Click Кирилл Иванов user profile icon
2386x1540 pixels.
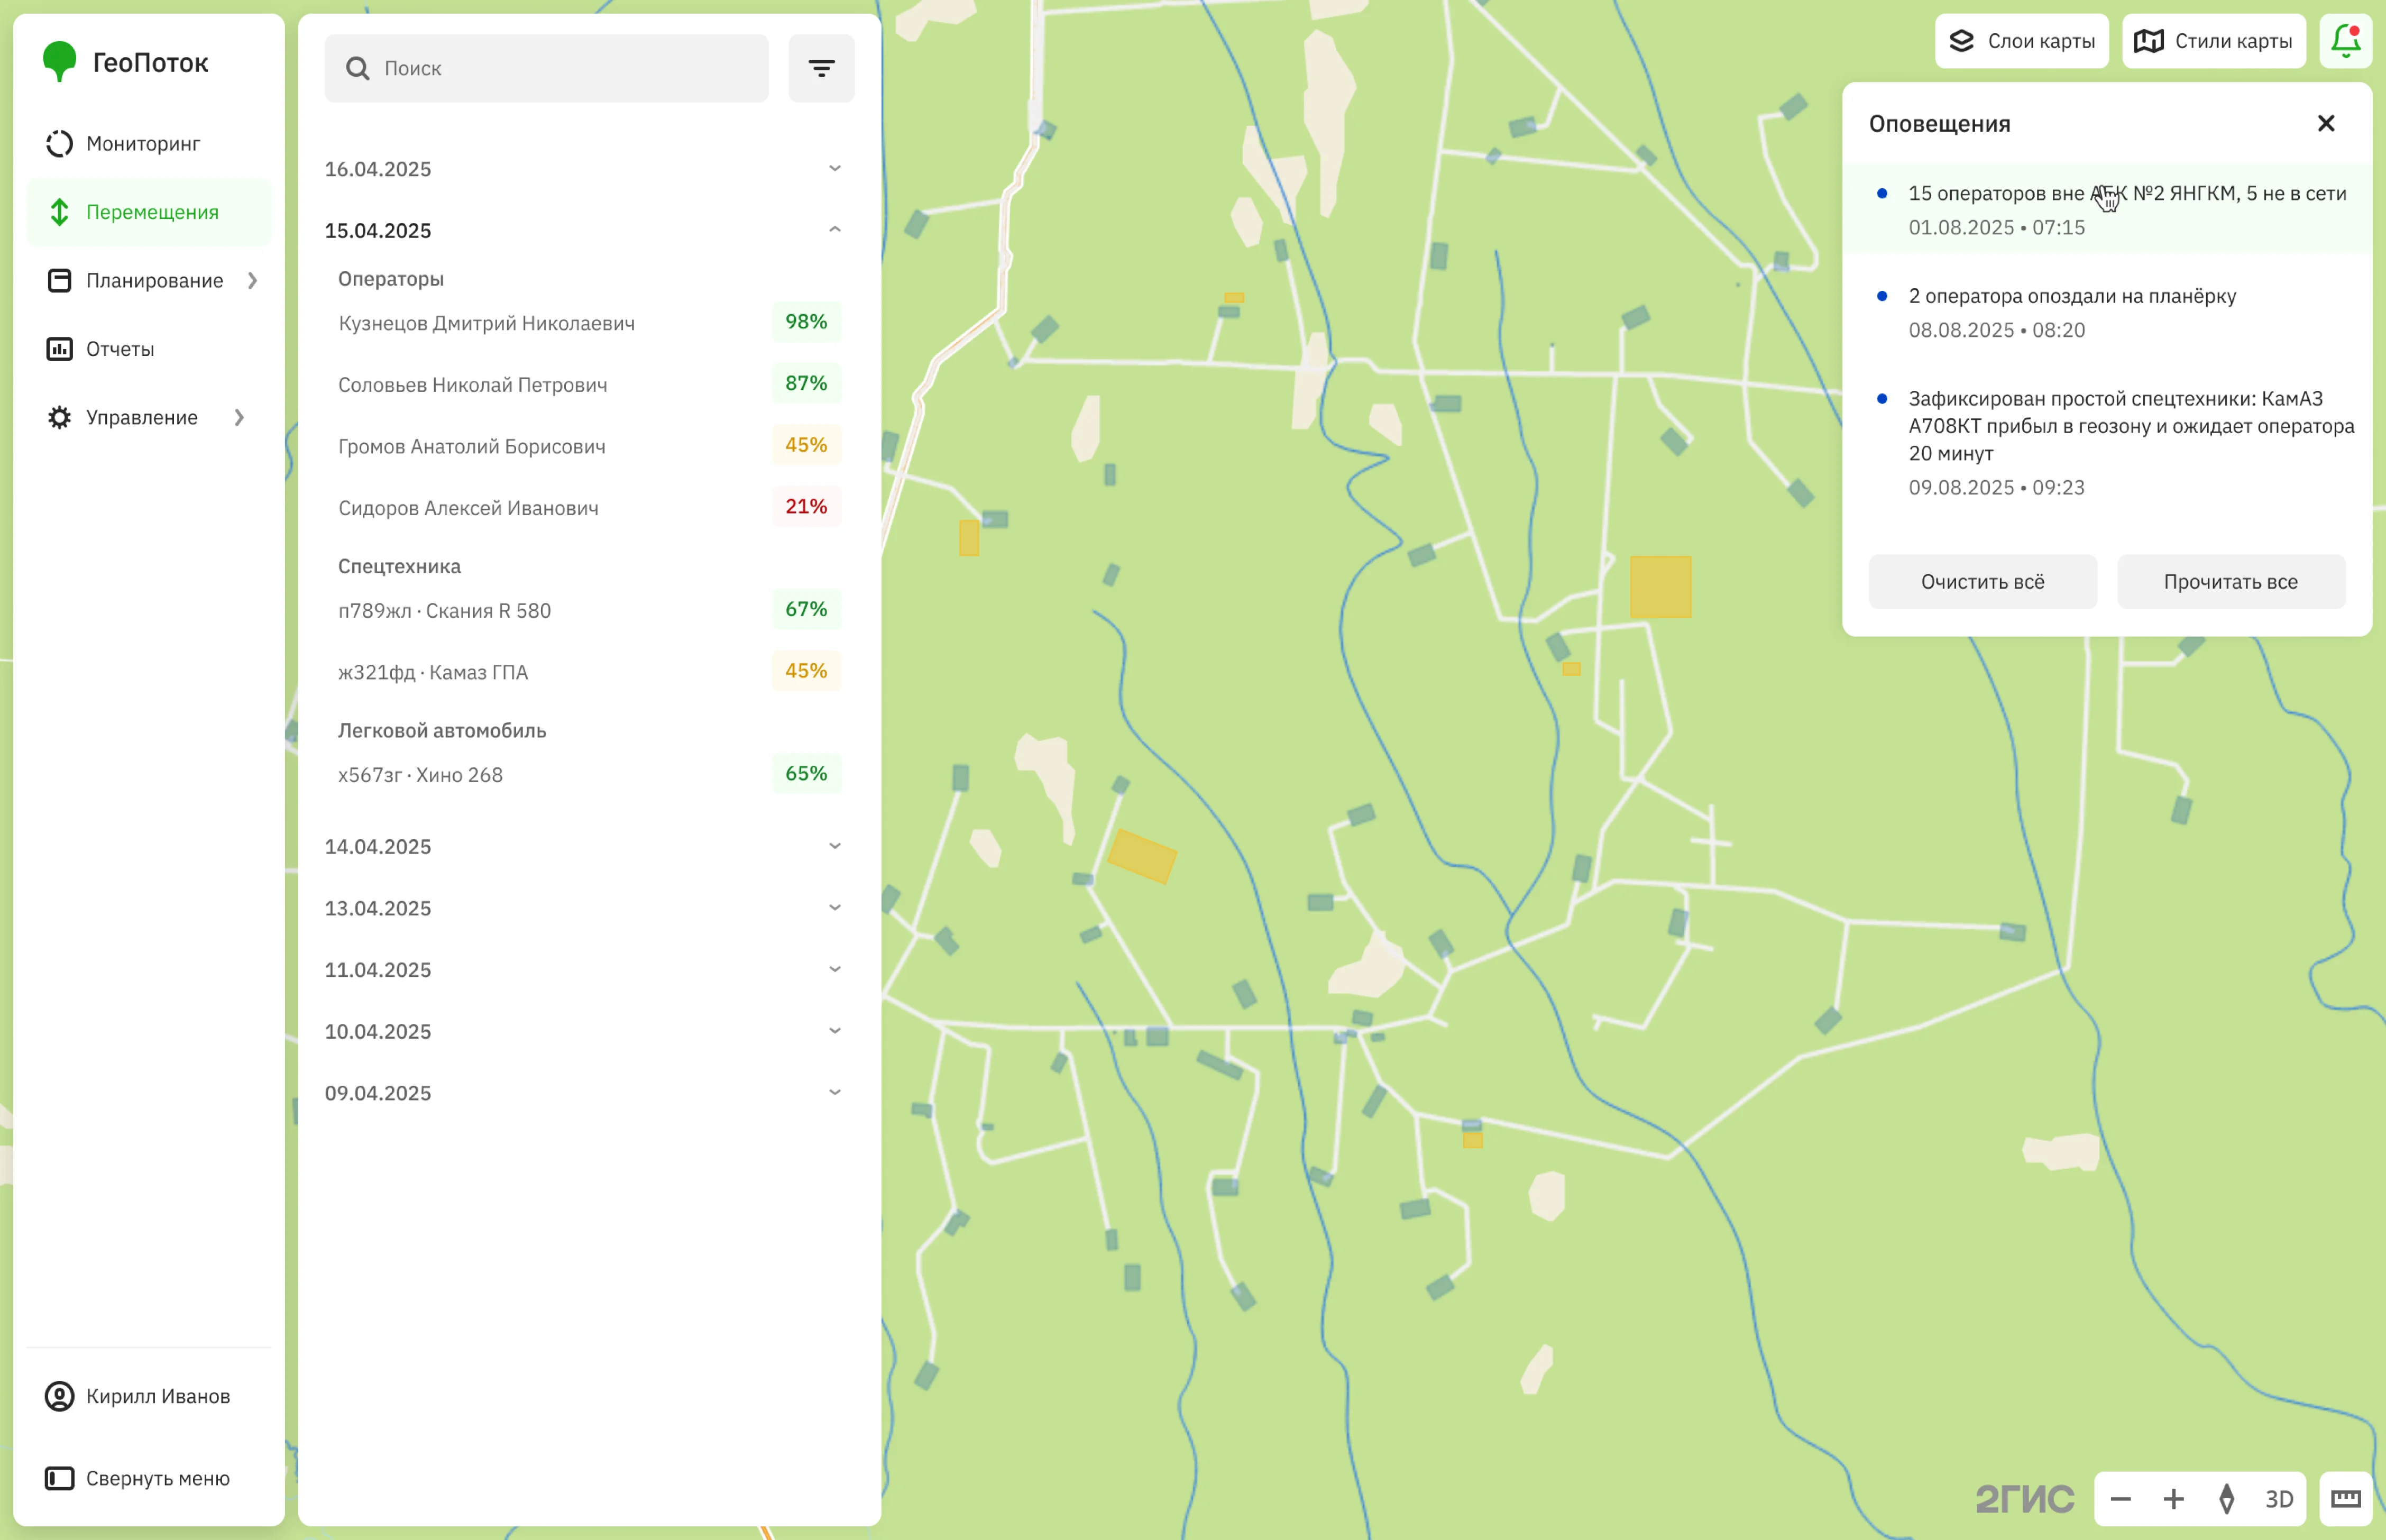tap(59, 1396)
